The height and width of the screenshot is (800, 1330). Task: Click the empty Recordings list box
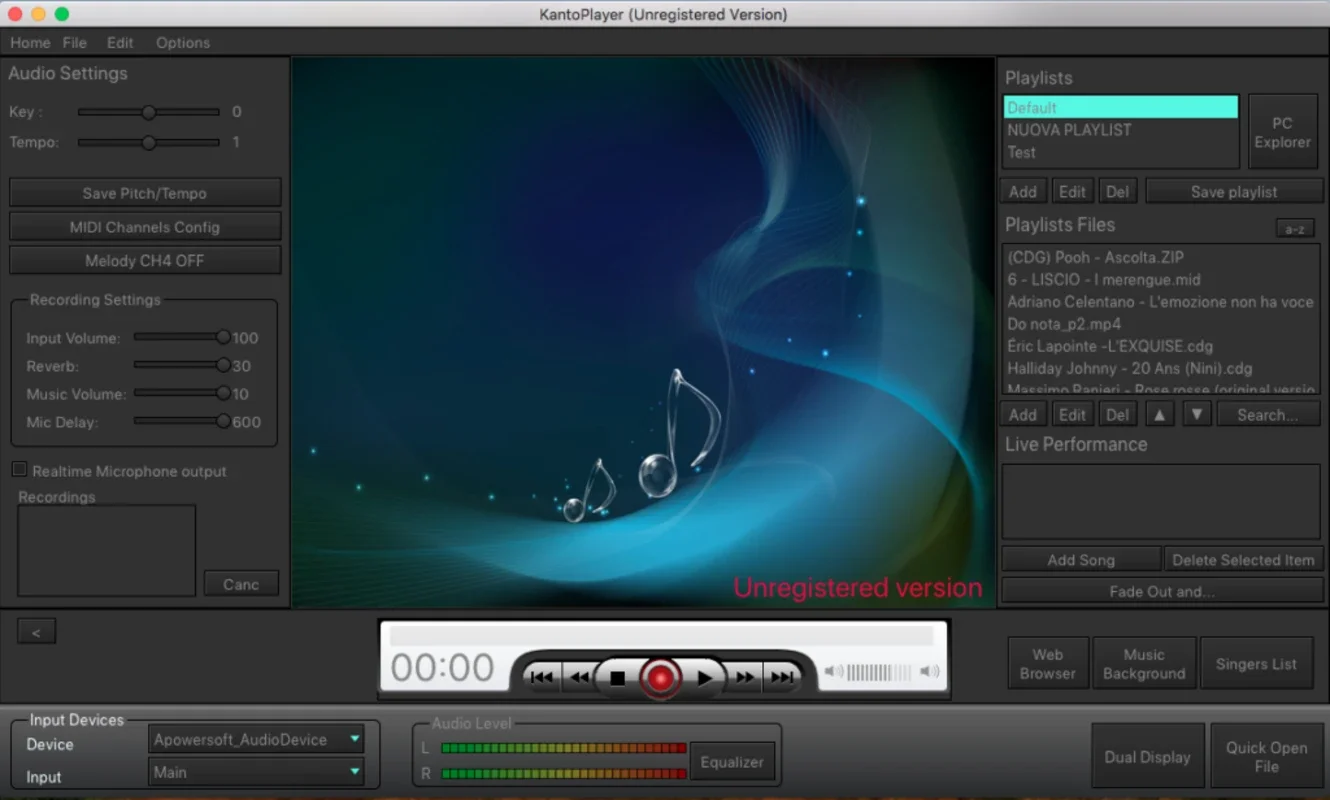[x=106, y=550]
